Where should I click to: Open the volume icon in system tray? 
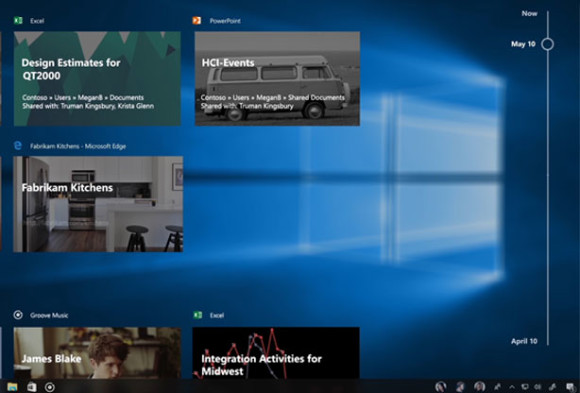pyautogui.click(x=537, y=387)
